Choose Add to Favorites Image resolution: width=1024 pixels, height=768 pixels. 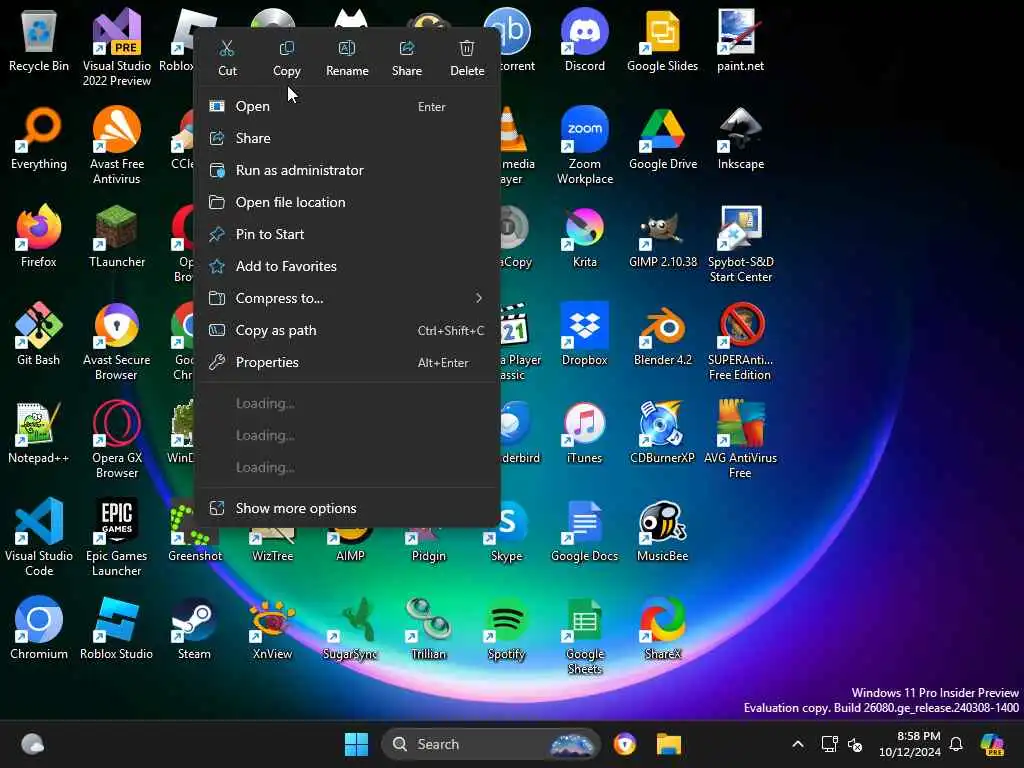tap(347, 266)
